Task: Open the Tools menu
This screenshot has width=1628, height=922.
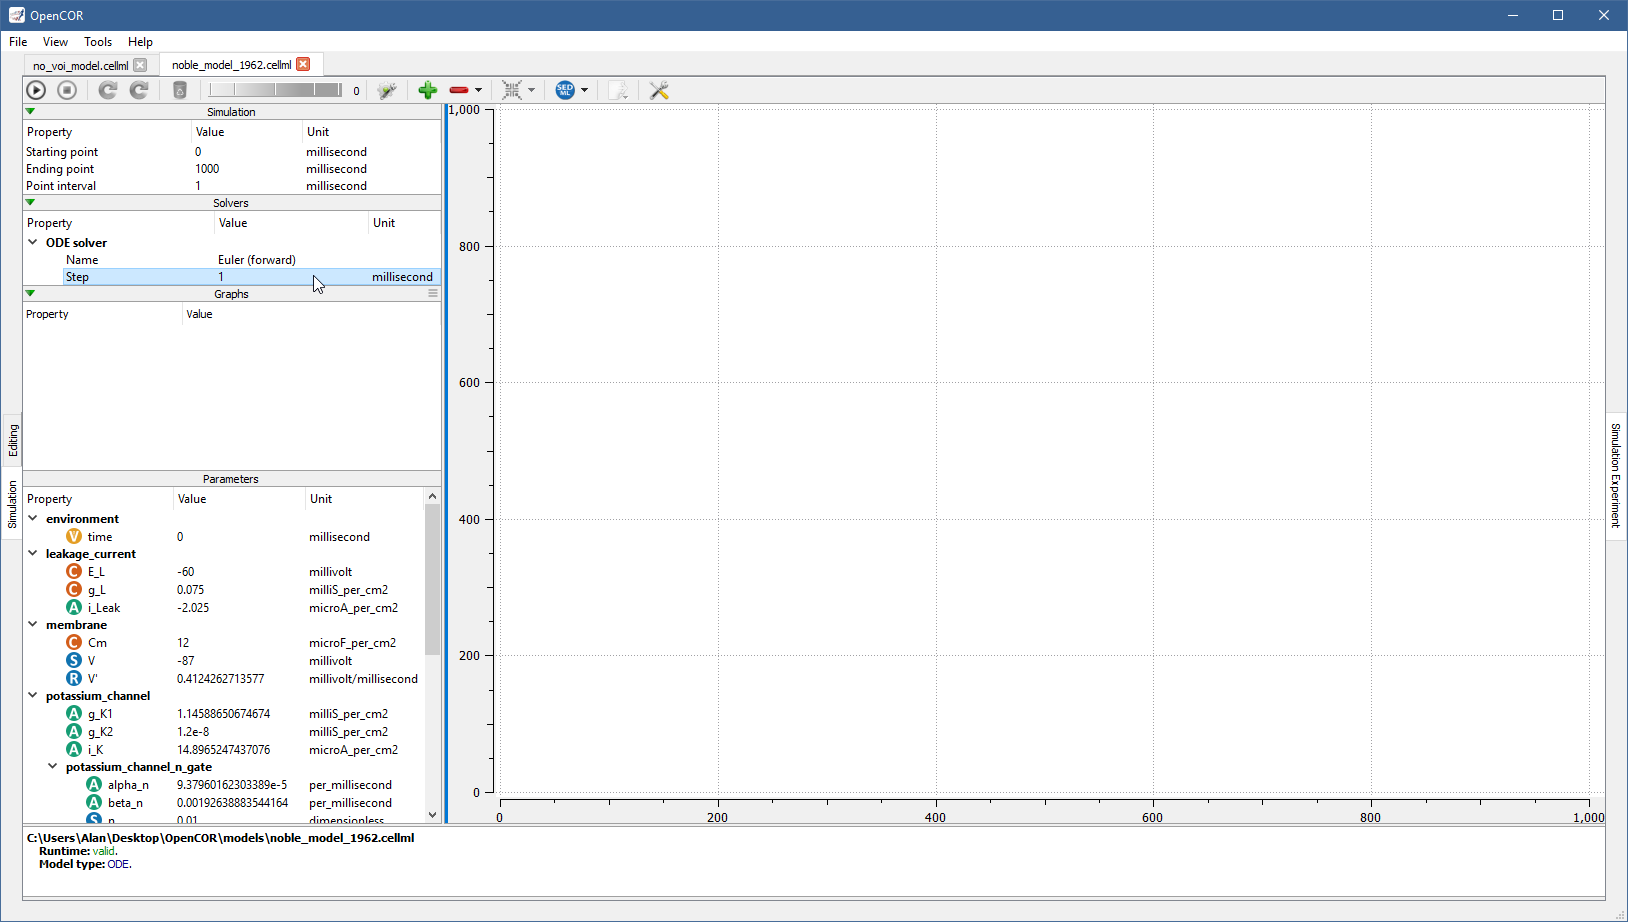Action: 98,42
